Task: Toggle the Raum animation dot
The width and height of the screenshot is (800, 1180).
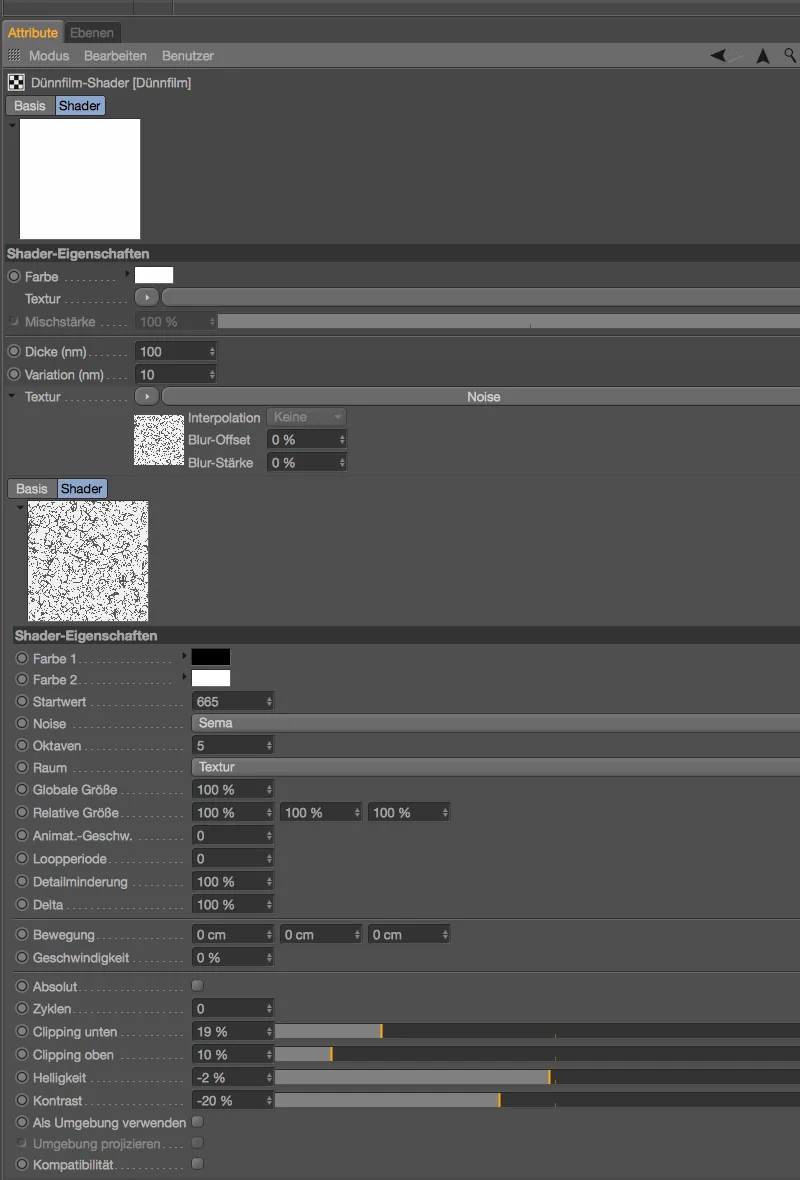Action: [22, 768]
